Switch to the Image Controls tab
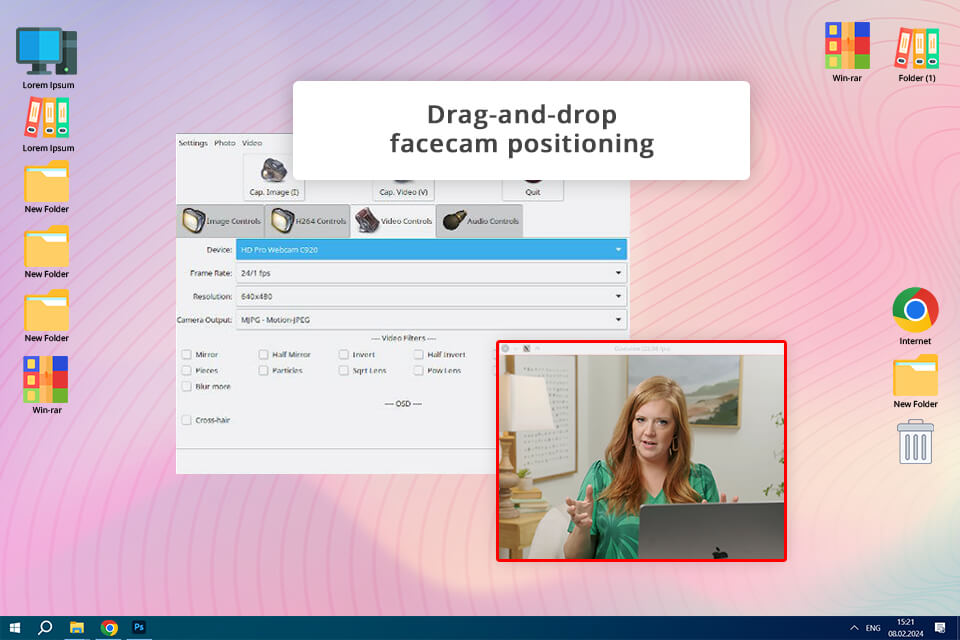Screen dimensions: 960x640 (221, 220)
